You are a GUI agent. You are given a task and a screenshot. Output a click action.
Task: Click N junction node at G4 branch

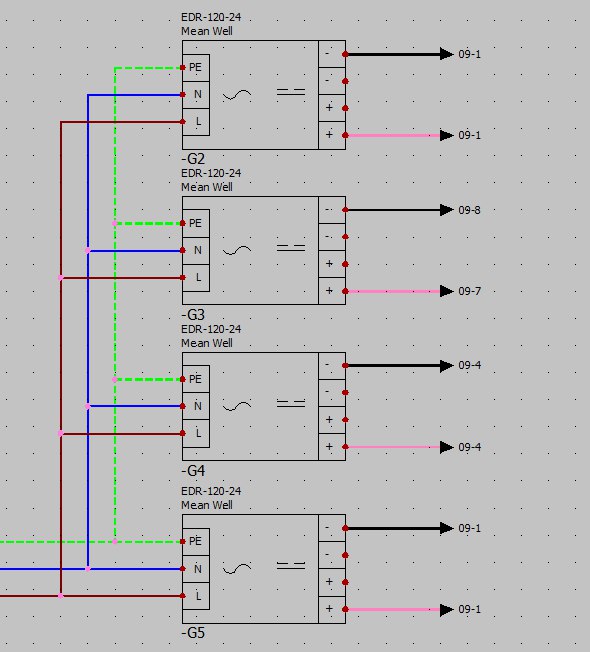click(x=88, y=406)
